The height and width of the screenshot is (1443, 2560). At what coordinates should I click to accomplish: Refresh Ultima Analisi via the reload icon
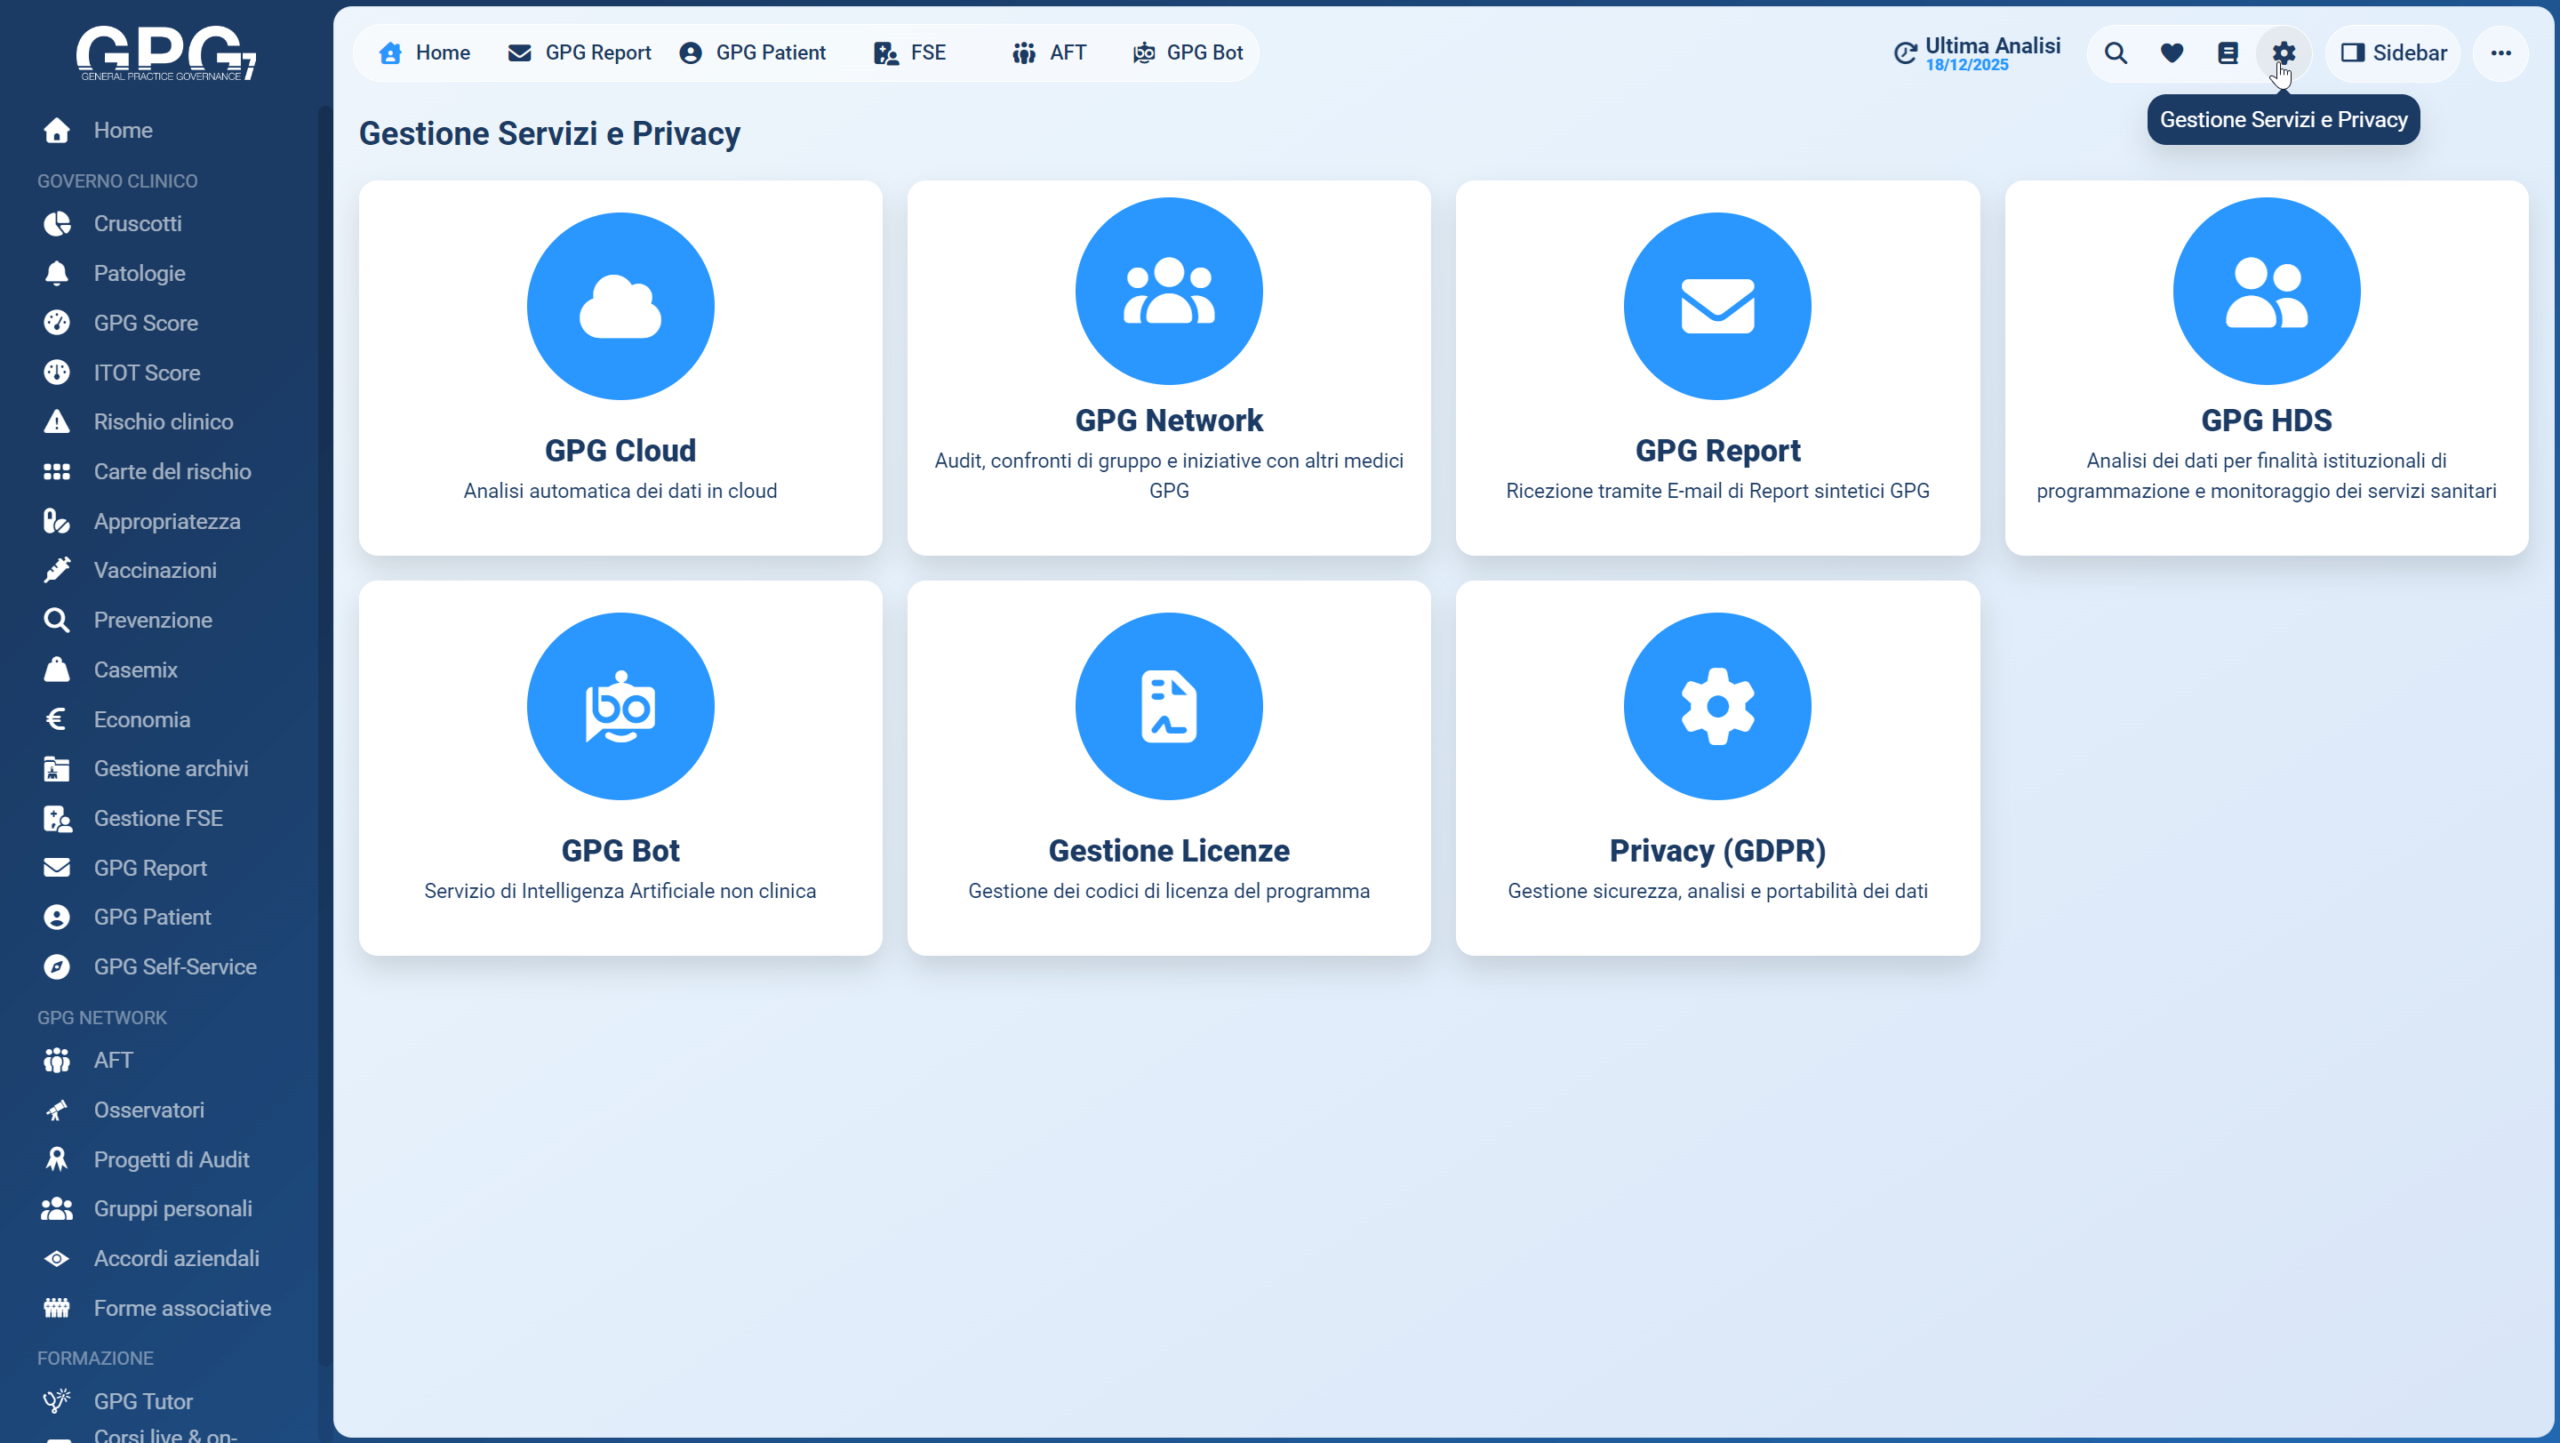click(x=1905, y=53)
